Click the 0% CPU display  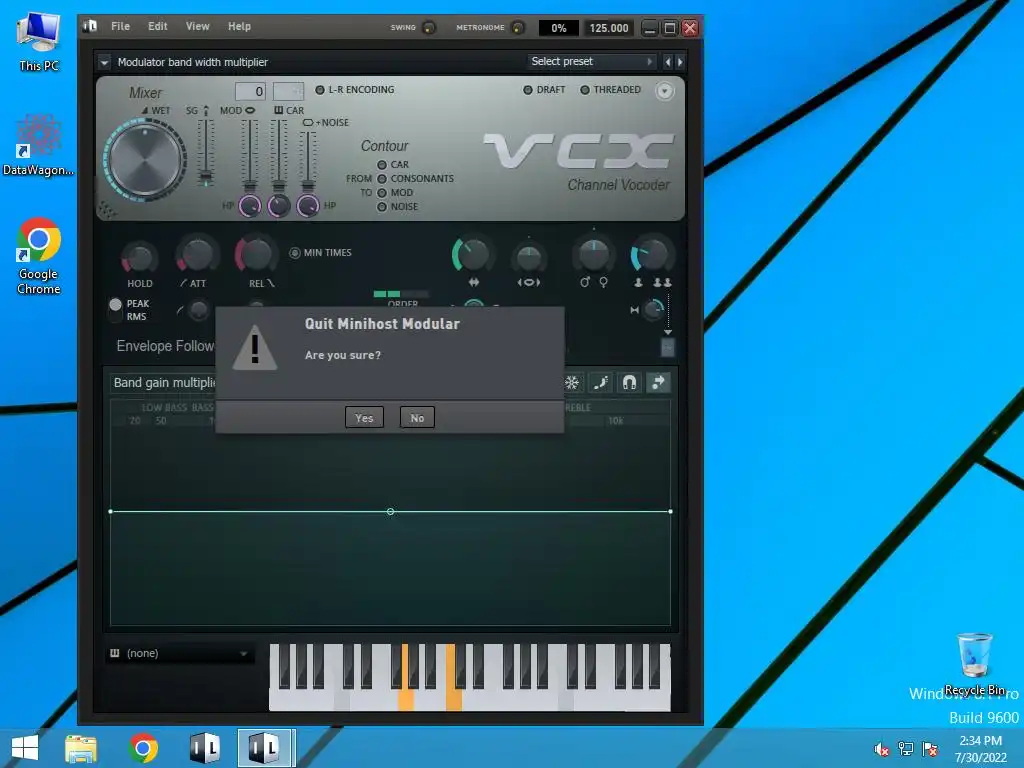(558, 28)
